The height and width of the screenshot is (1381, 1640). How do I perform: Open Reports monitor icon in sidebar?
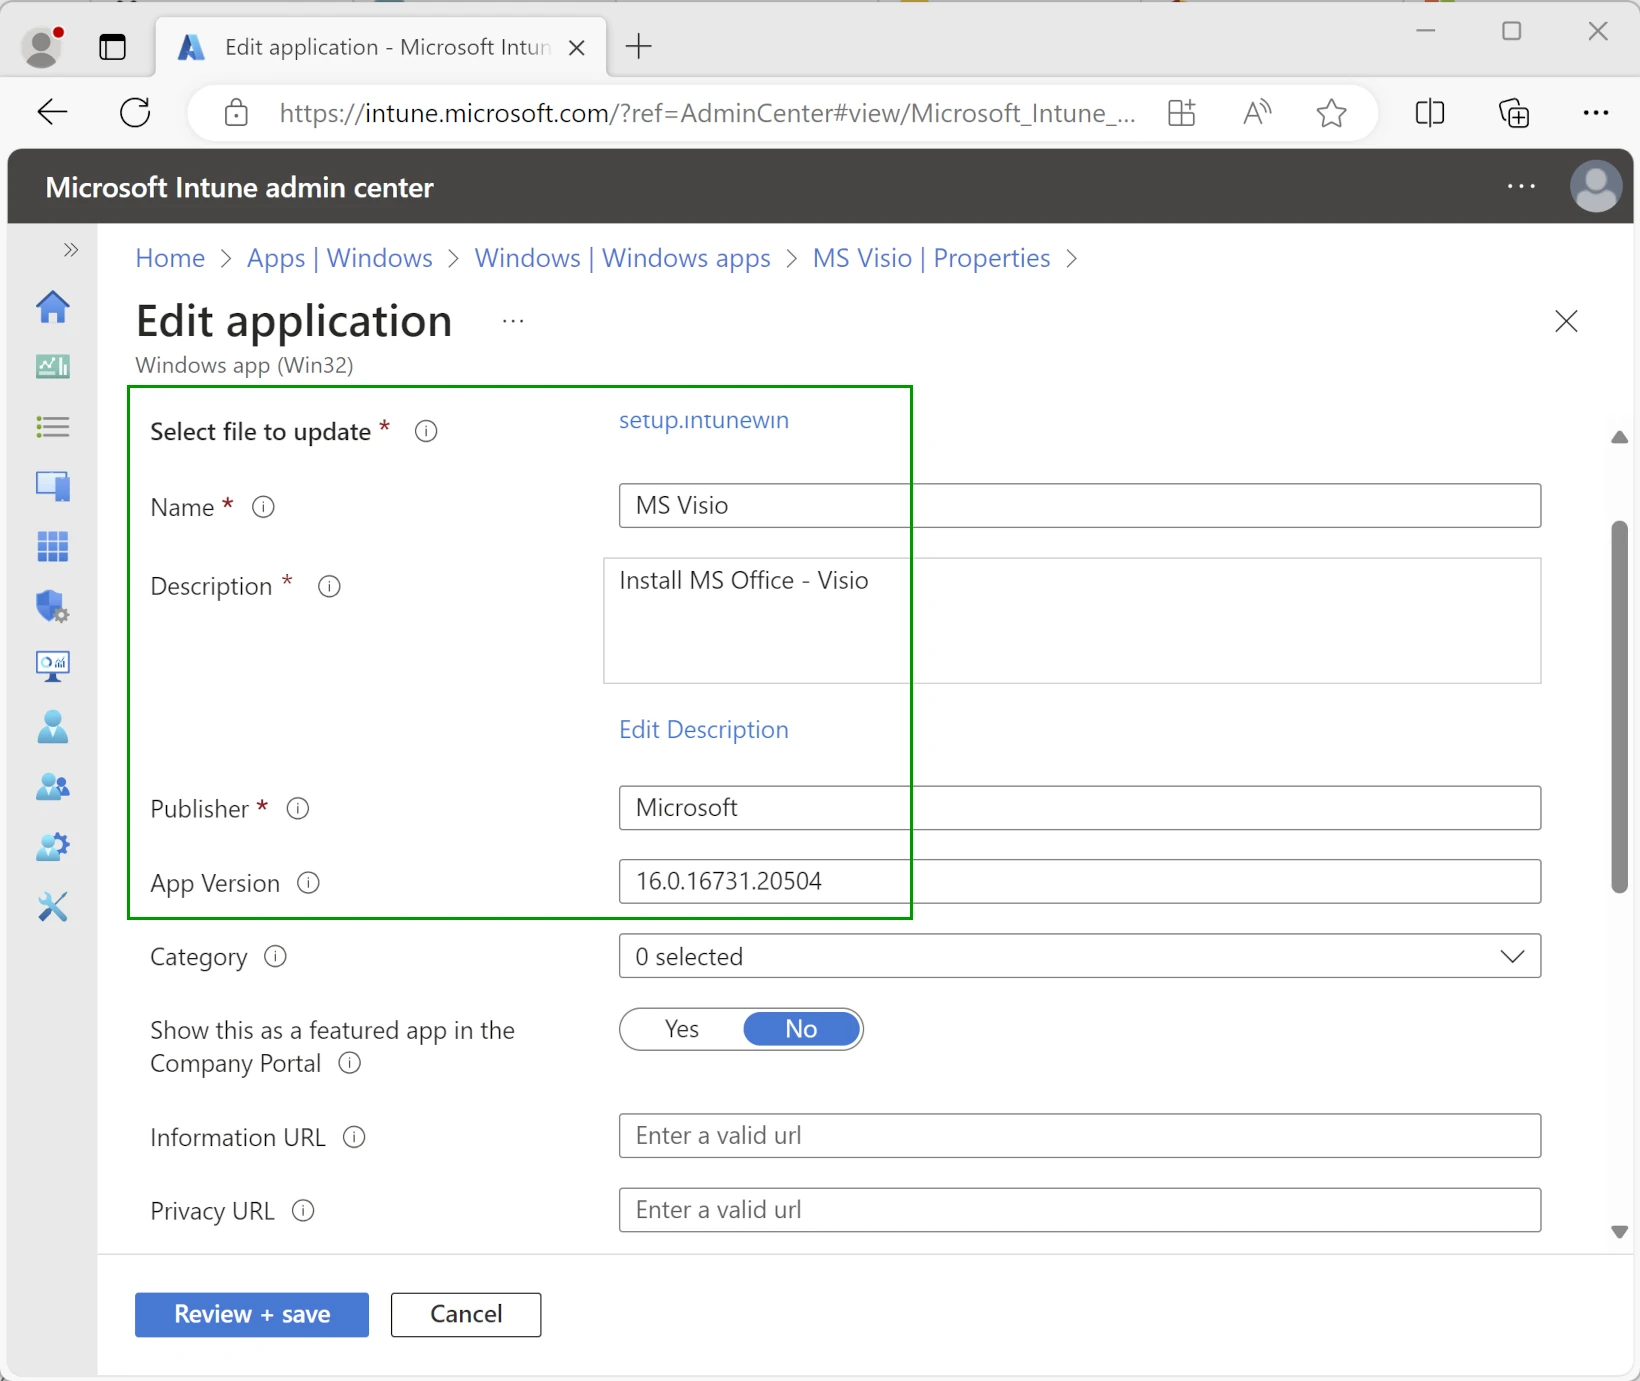tap(53, 666)
